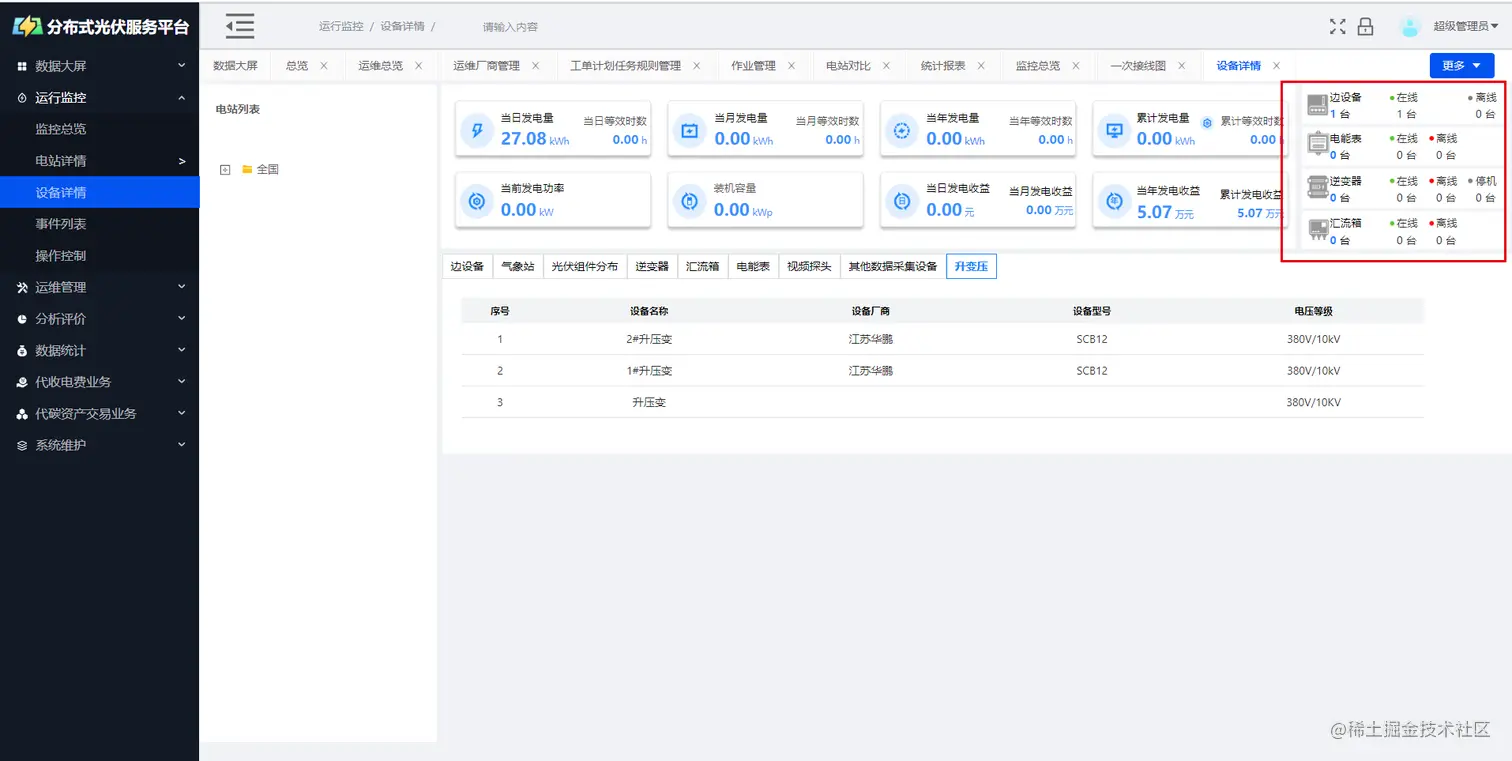Switch to the 气象站 tab

(x=517, y=266)
